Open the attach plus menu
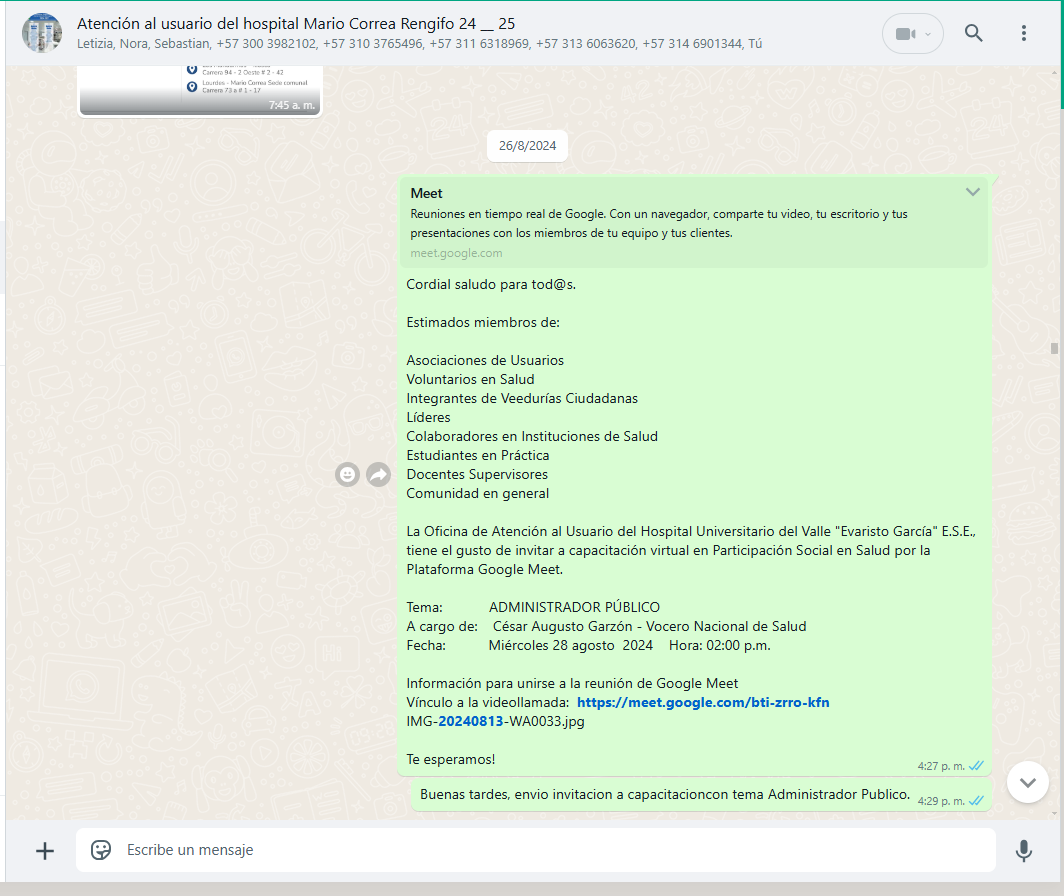 (45, 851)
